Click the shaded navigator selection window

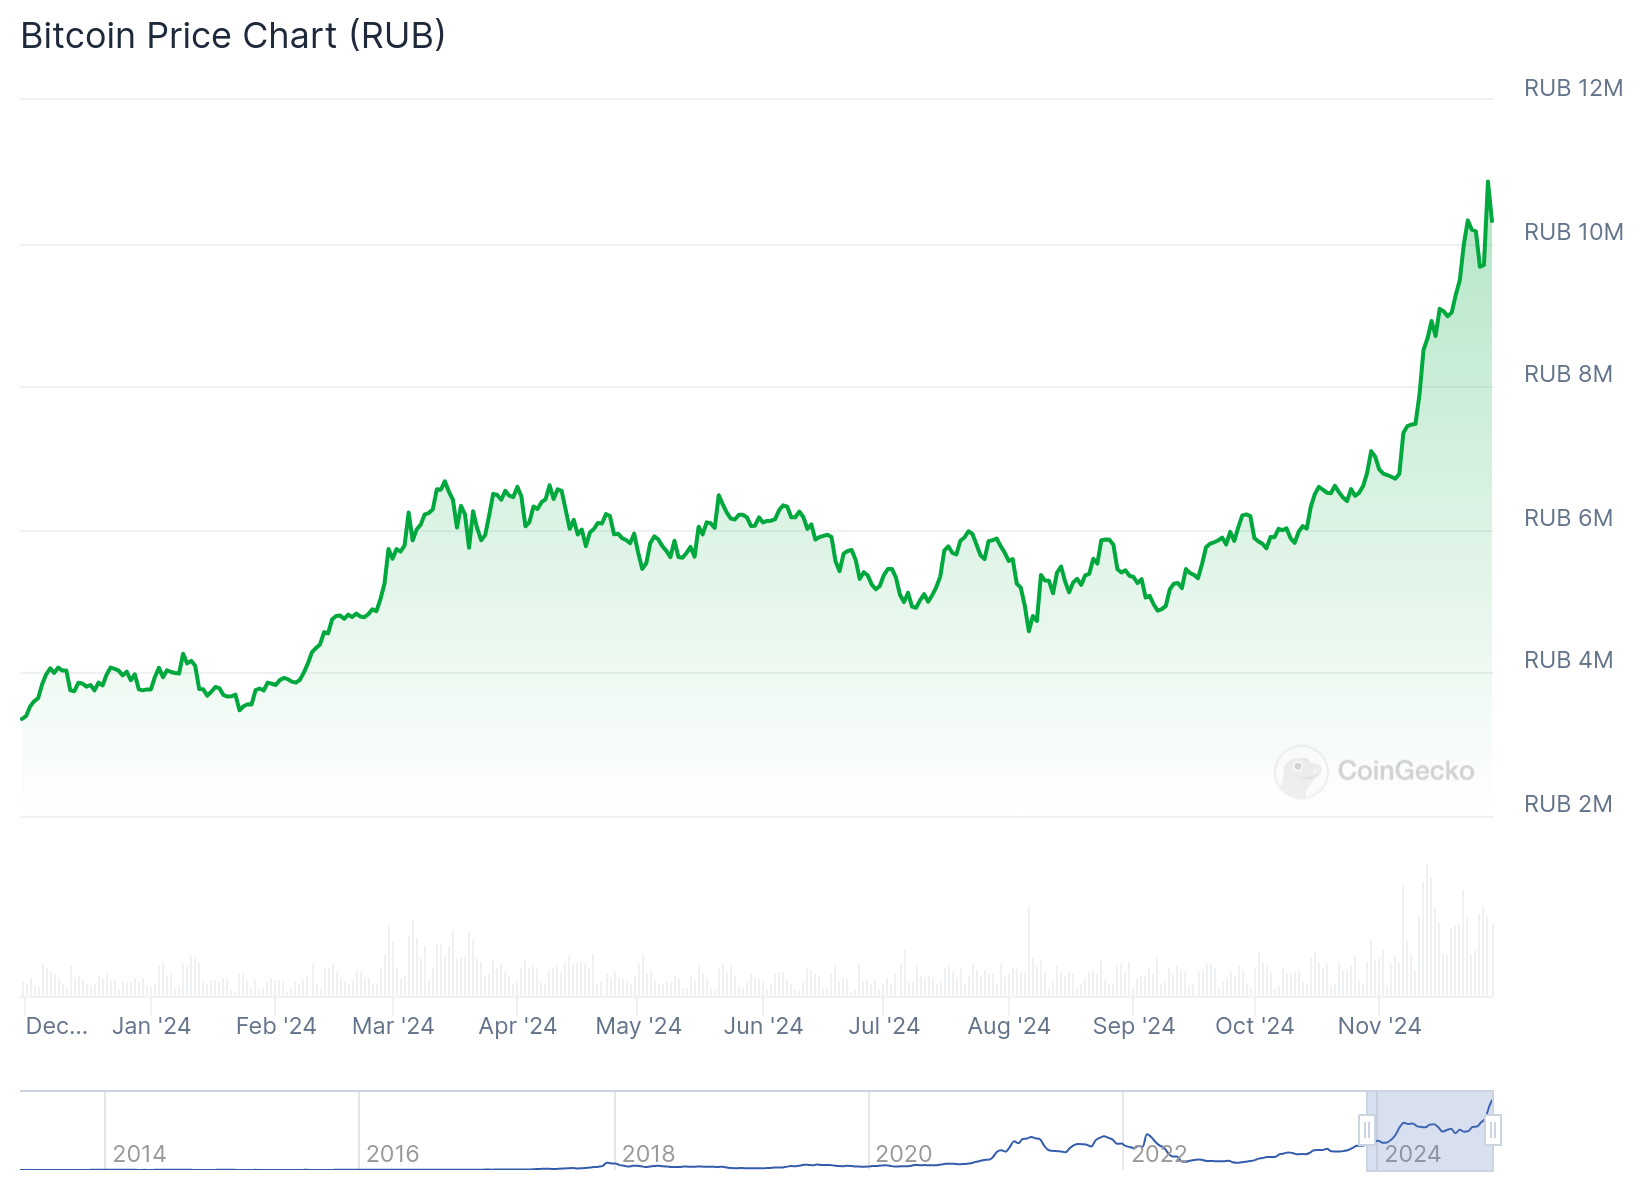click(x=1430, y=1131)
